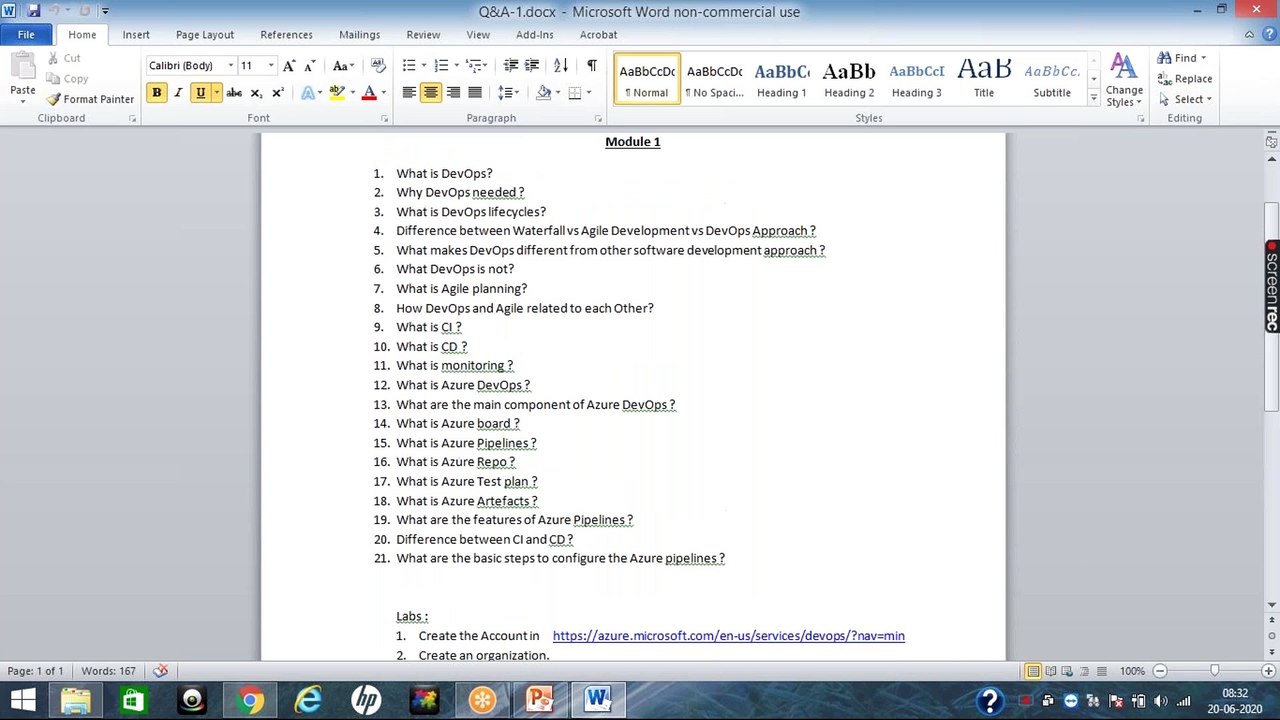Image resolution: width=1280 pixels, height=720 pixels.
Task: Toggle Underline formatting
Action: [200, 93]
